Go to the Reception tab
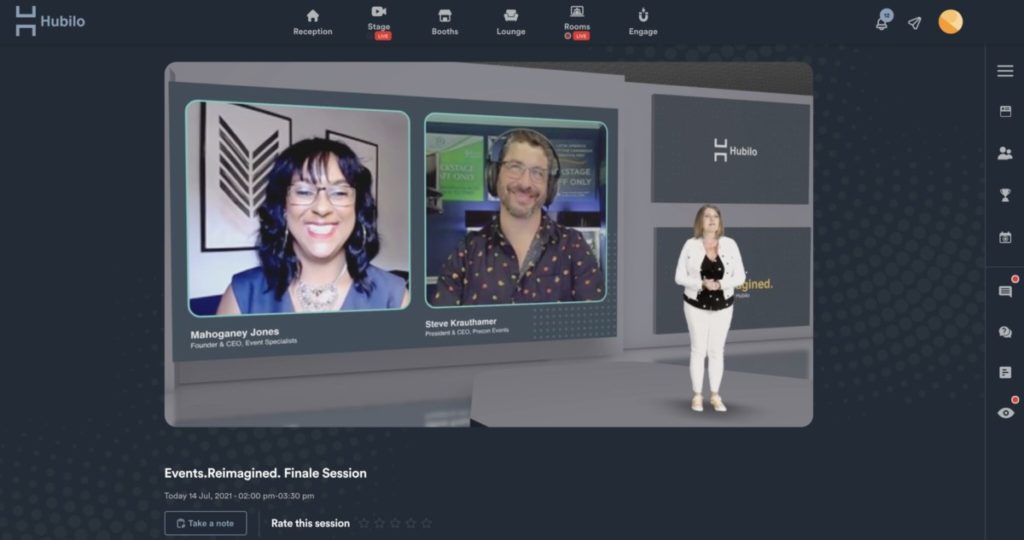Image resolution: width=1024 pixels, height=540 pixels. (x=312, y=22)
